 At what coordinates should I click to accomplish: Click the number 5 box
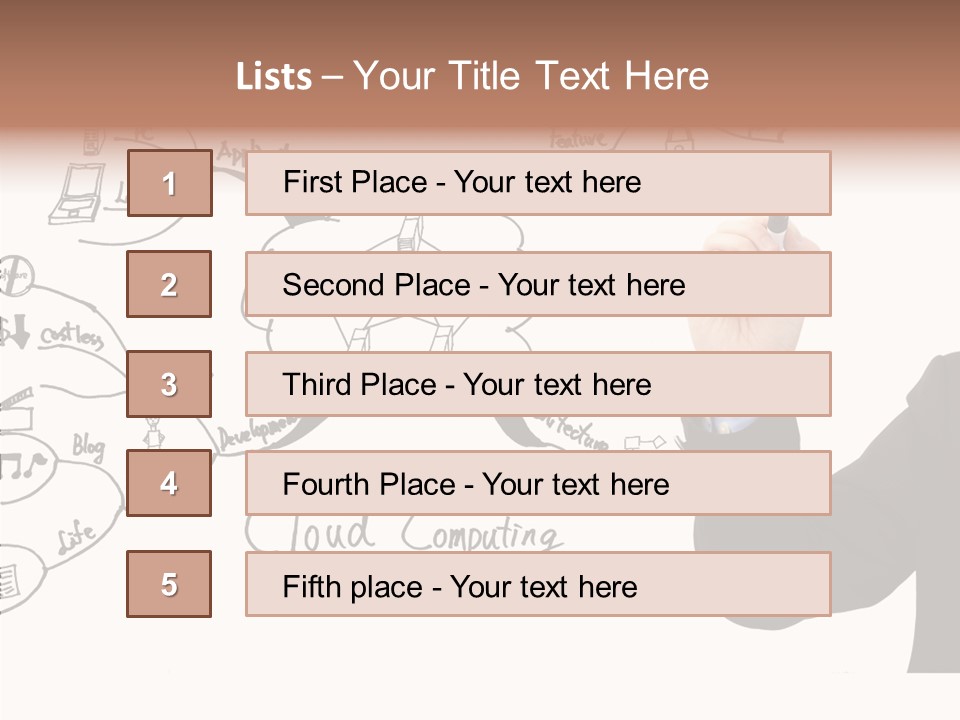pos(169,584)
